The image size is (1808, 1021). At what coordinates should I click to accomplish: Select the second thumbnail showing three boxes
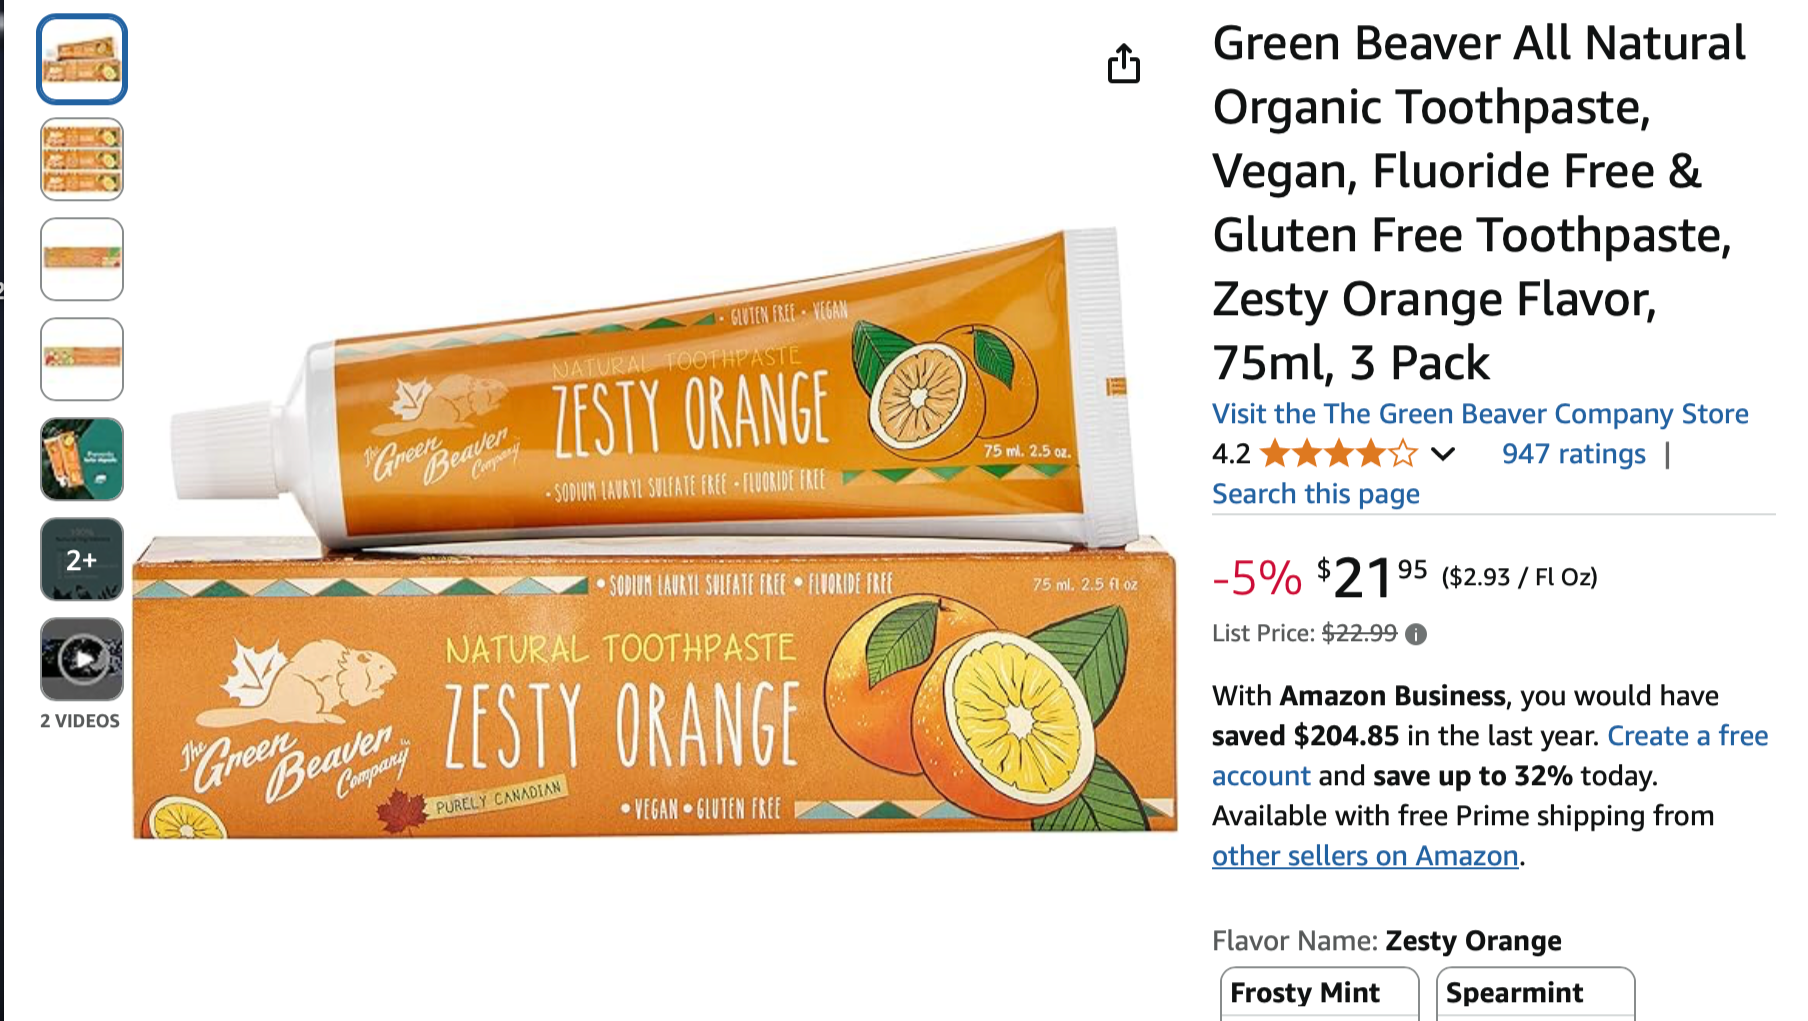[82, 160]
